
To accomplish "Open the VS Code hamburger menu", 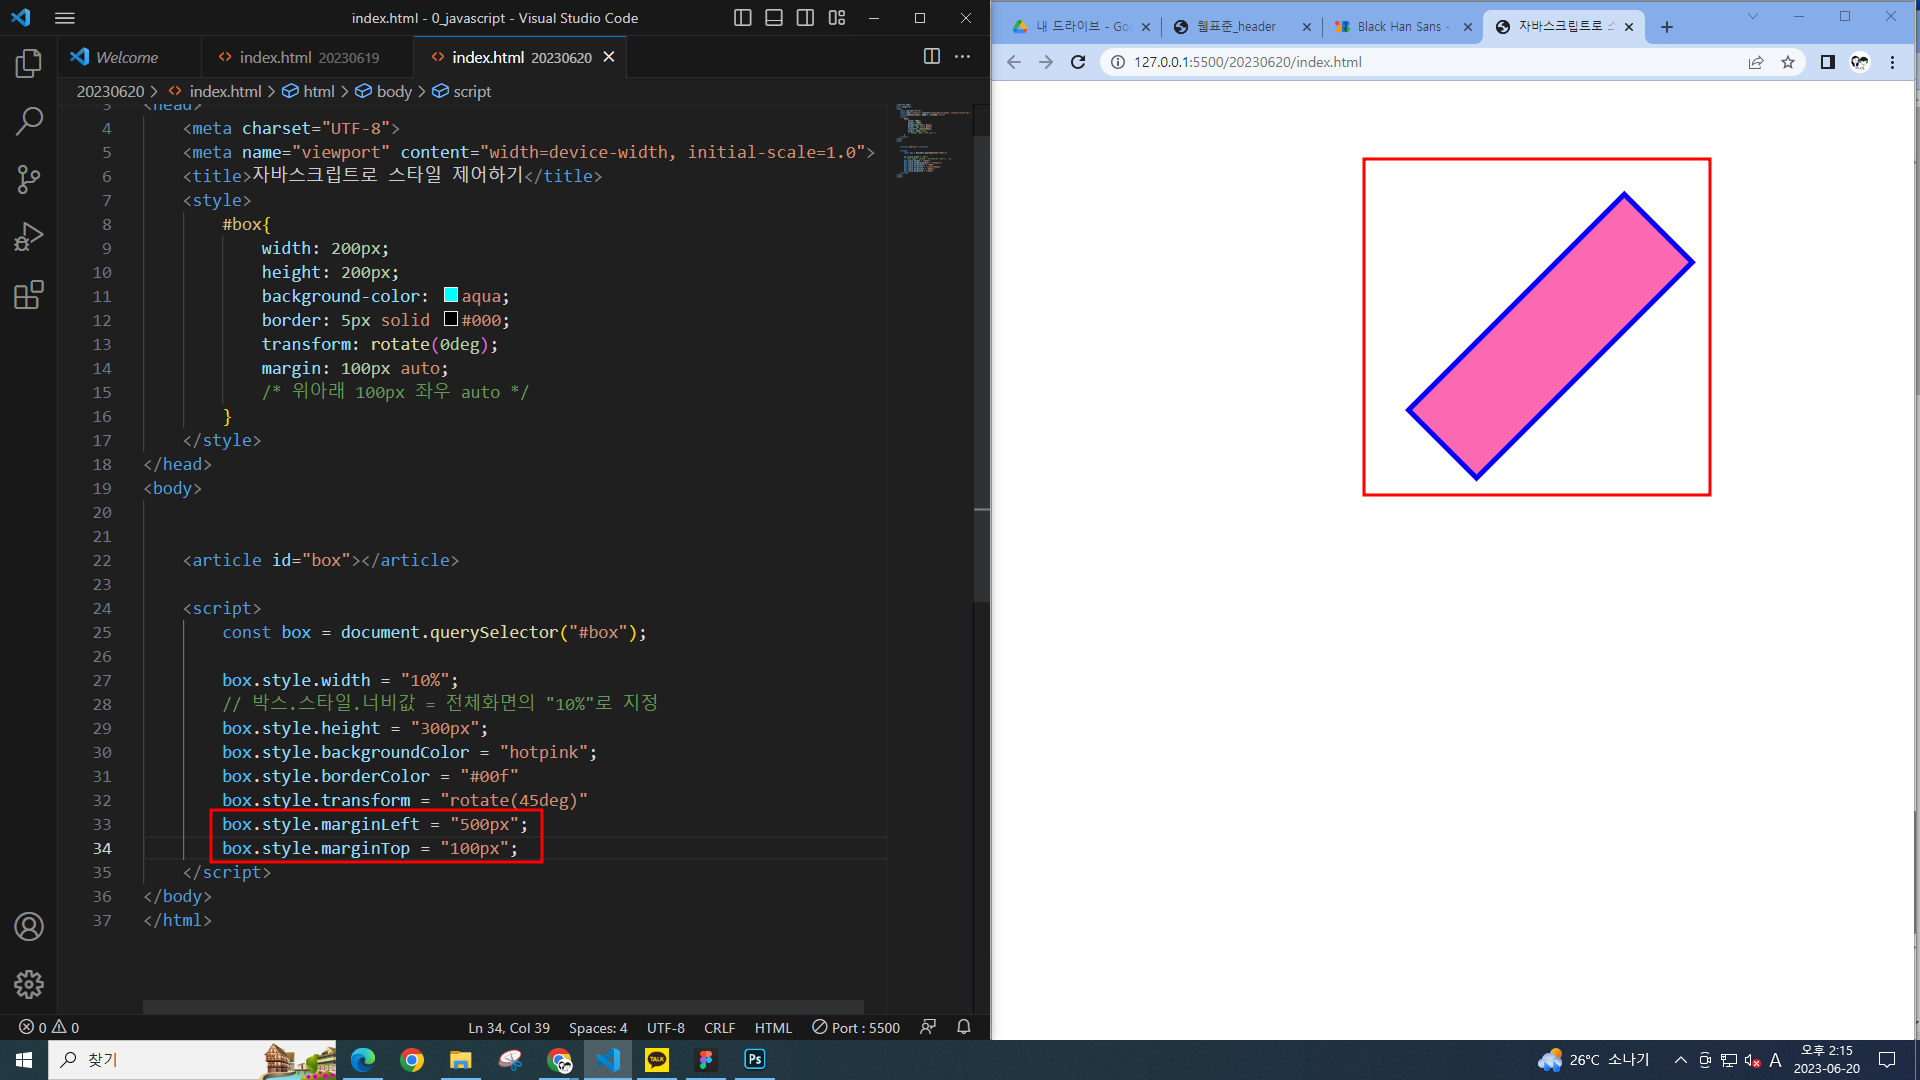I will (x=65, y=18).
